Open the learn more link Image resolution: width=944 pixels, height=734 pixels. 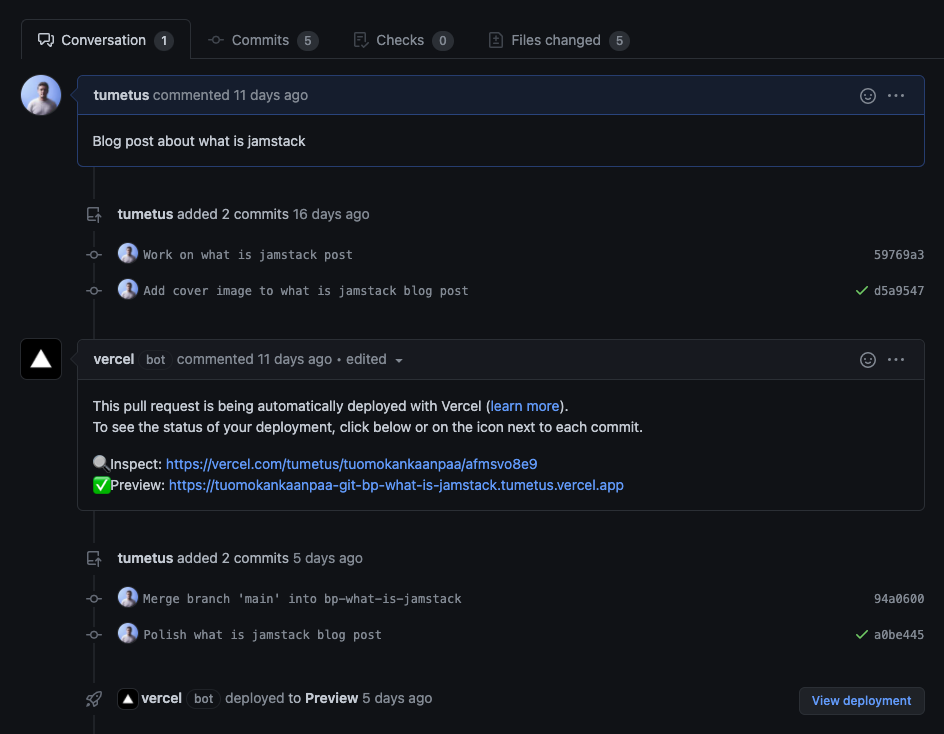pyautogui.click(x=525, y=406)
